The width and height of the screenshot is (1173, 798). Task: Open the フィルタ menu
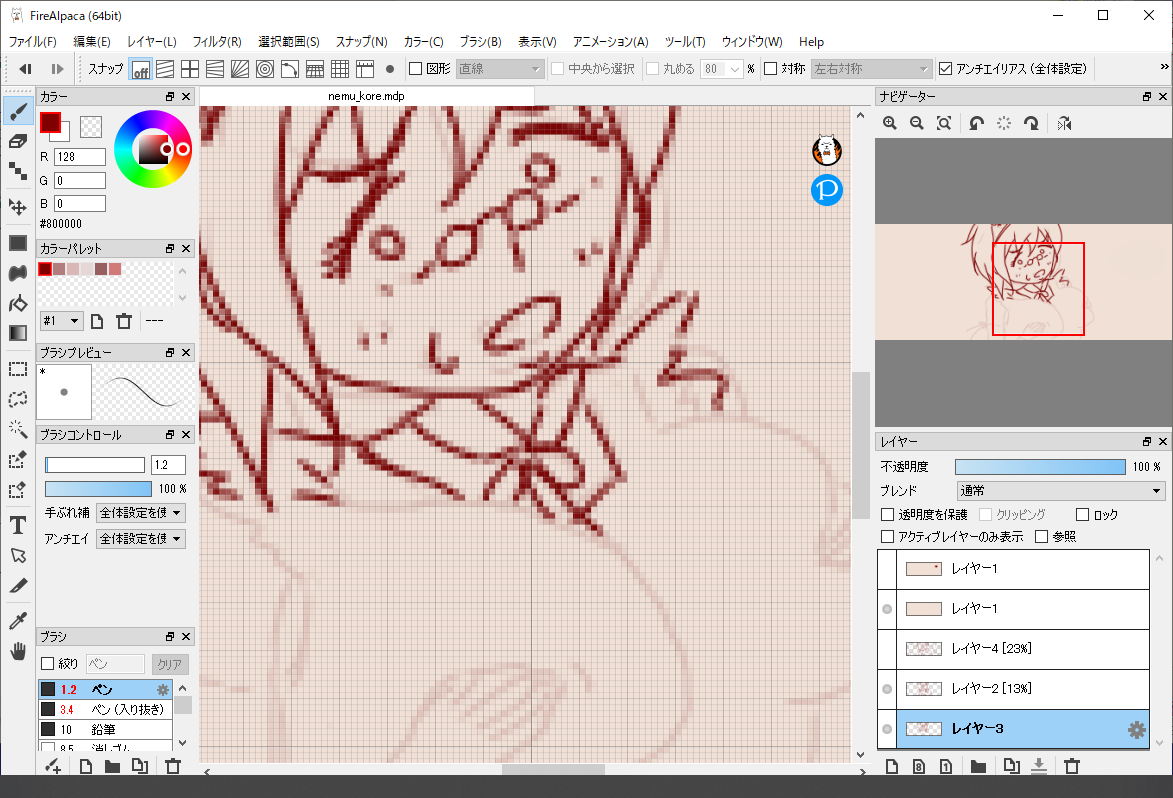click(x=216, y=42)
